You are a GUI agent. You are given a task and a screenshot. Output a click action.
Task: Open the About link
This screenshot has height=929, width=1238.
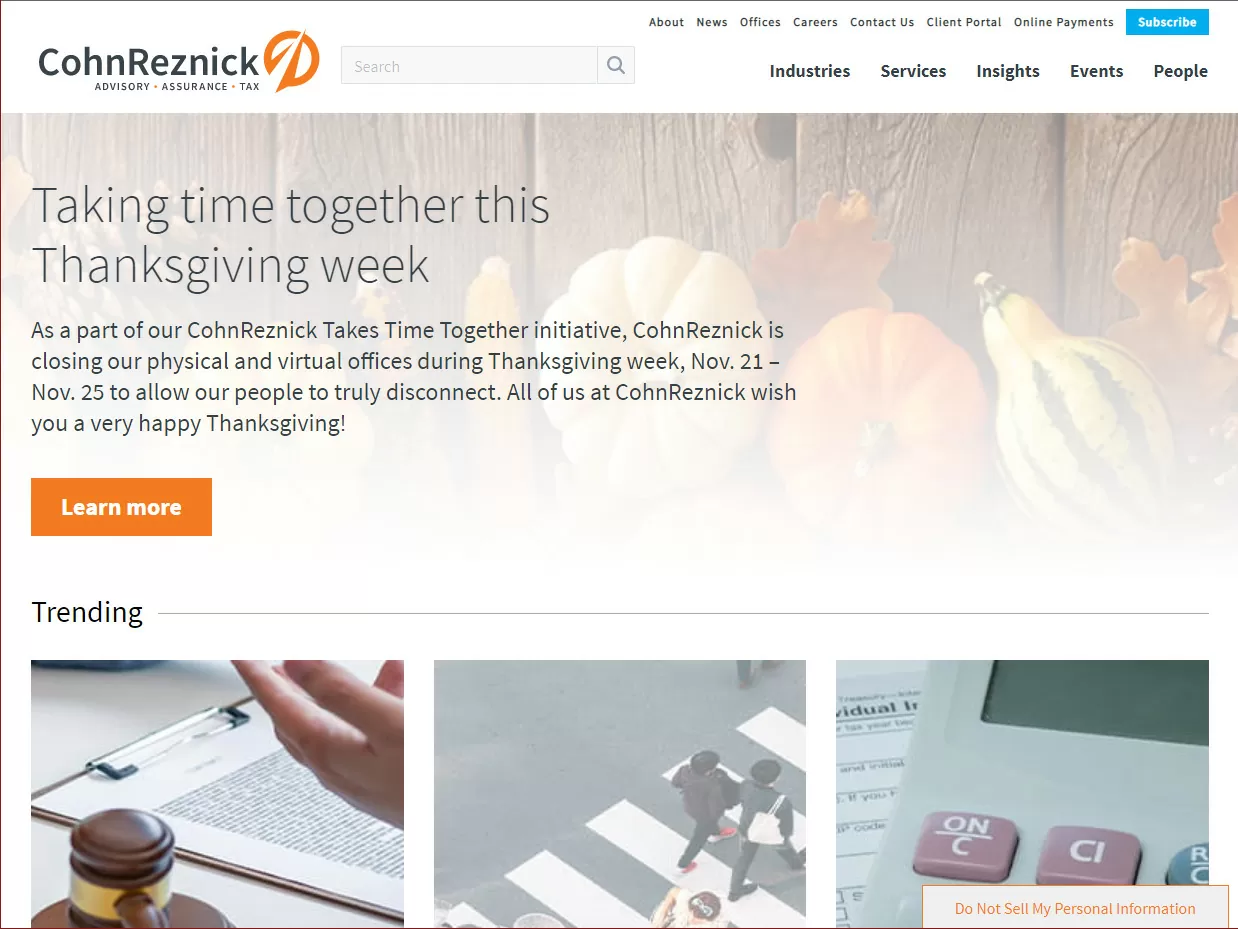point(666,22)
